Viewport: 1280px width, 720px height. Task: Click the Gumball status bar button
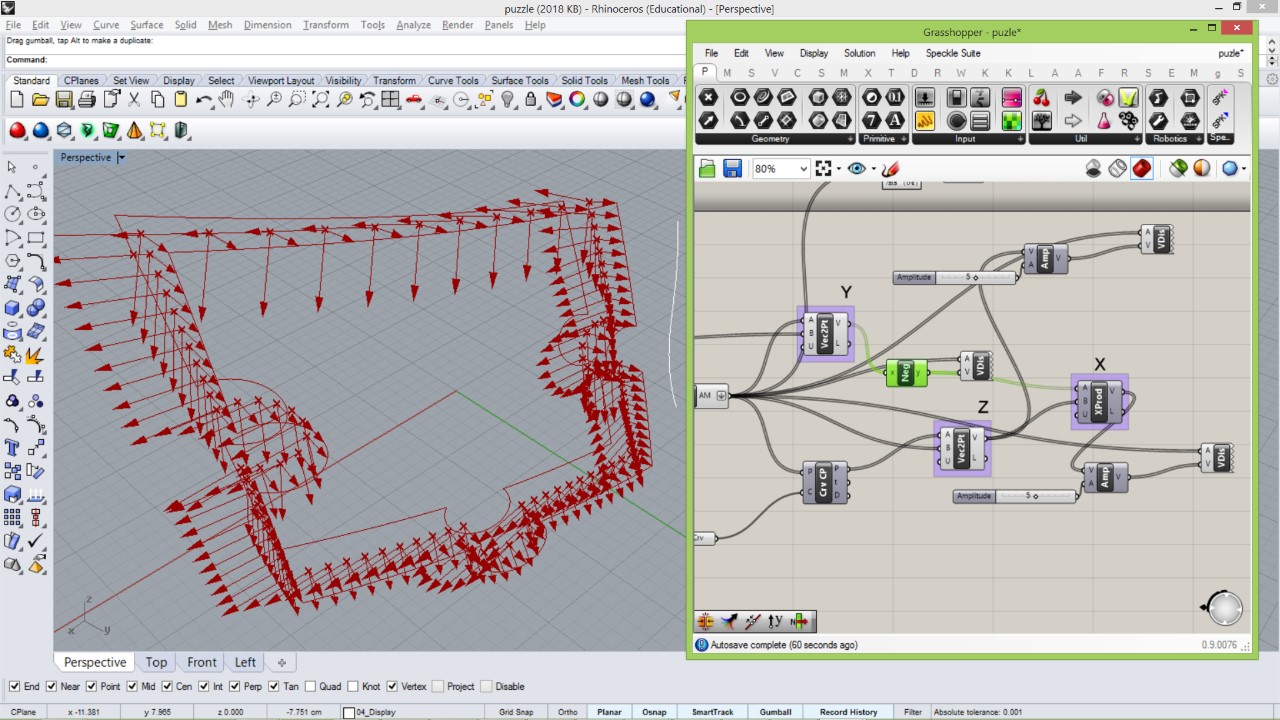(775, 712)
